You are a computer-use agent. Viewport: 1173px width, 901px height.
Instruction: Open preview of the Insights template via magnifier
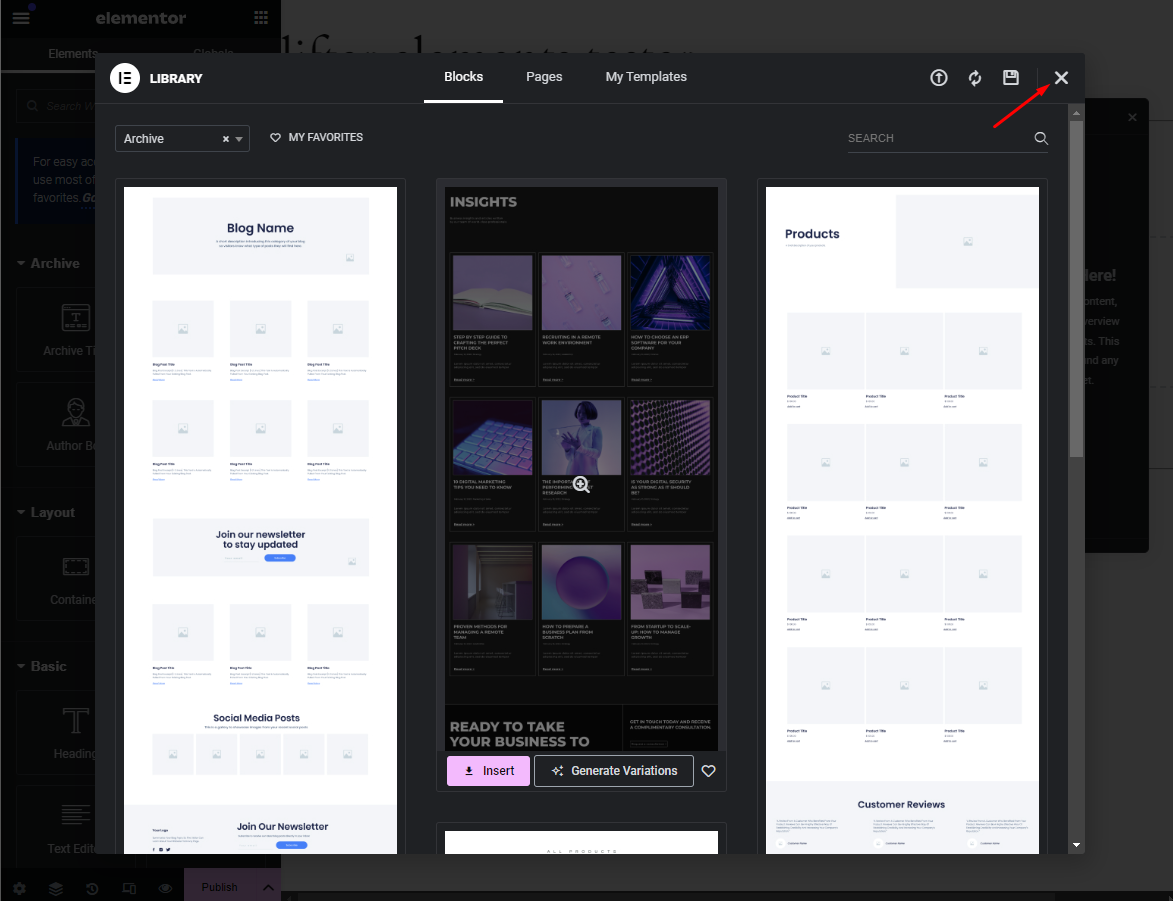(x=581, y=484)
